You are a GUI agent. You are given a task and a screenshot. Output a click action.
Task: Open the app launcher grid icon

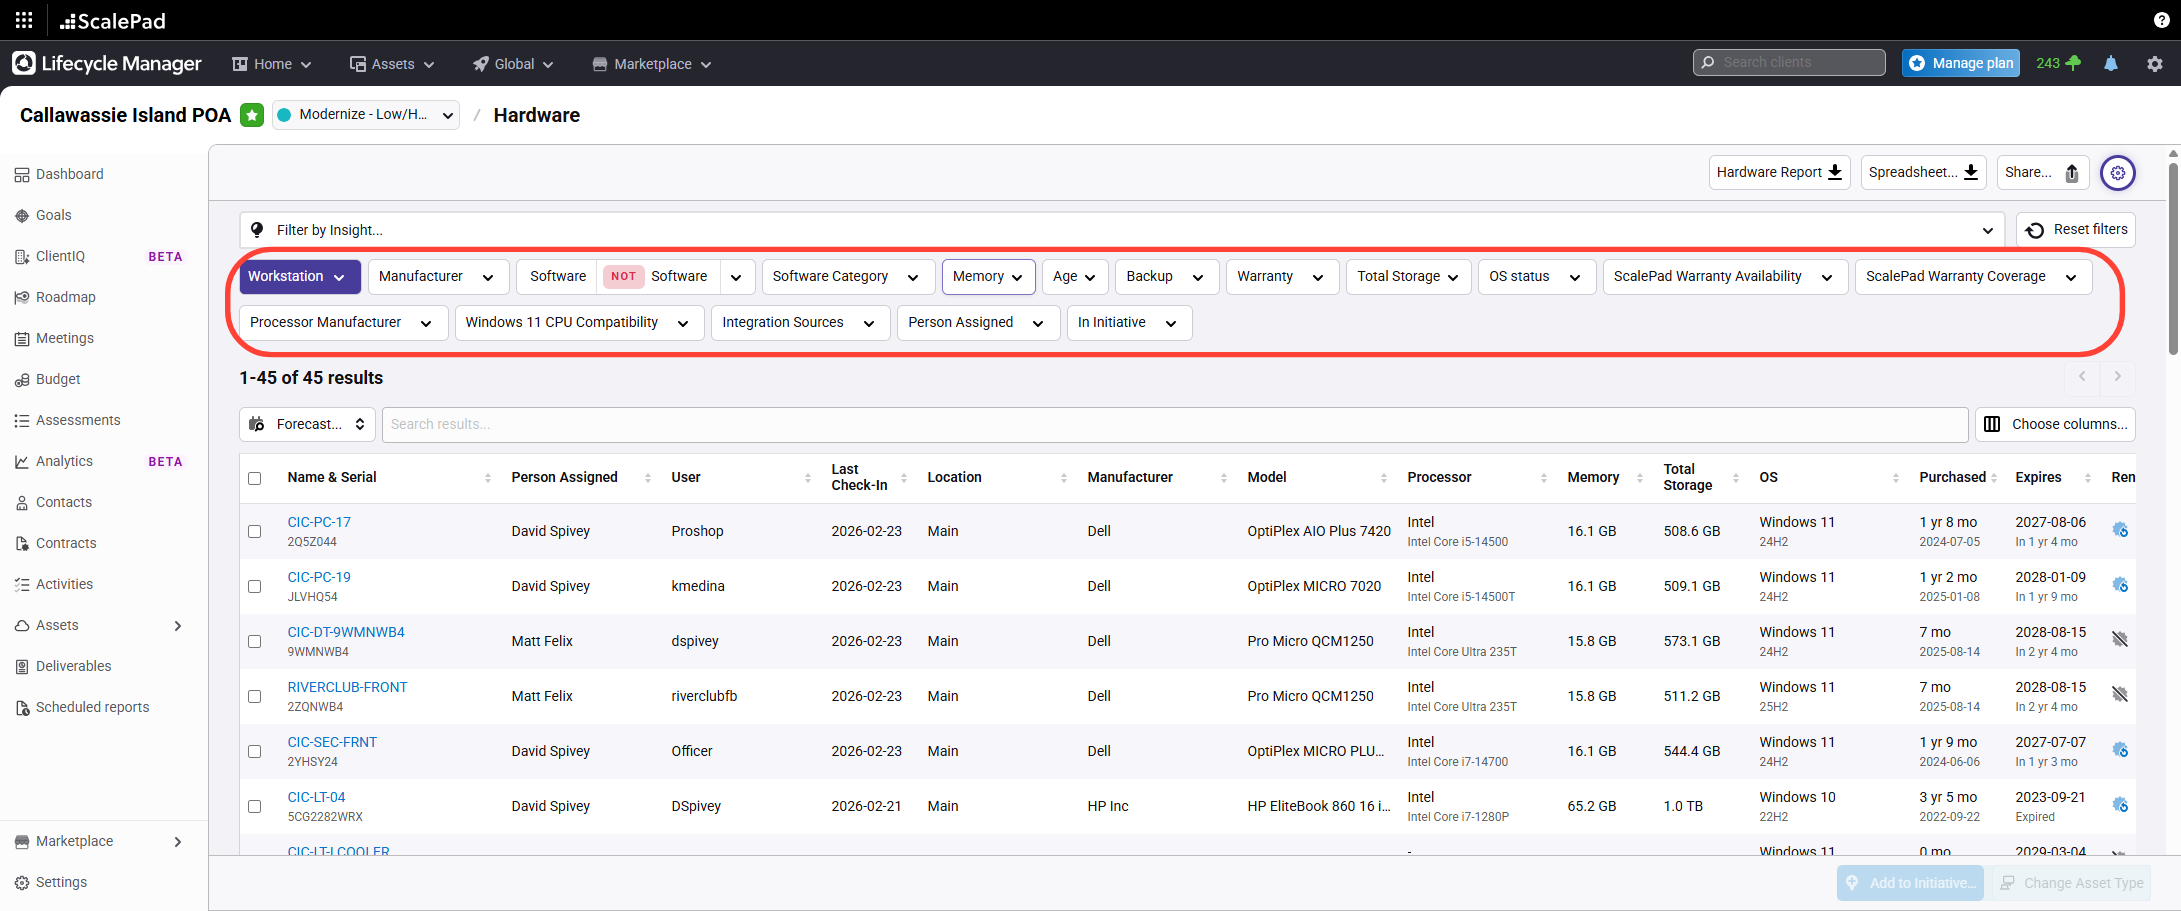pyautogui.click(x=24, y=20)
